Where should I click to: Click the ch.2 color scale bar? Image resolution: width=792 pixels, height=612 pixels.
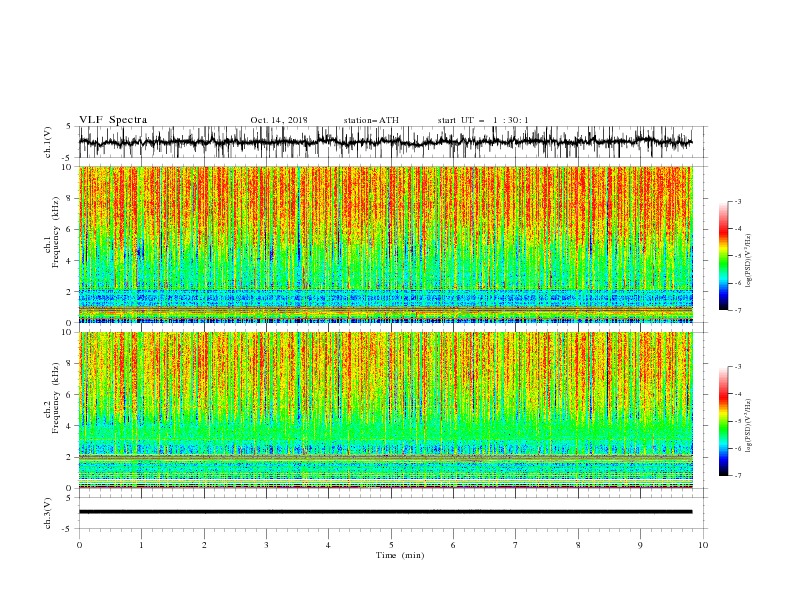[x=723, y=421]
